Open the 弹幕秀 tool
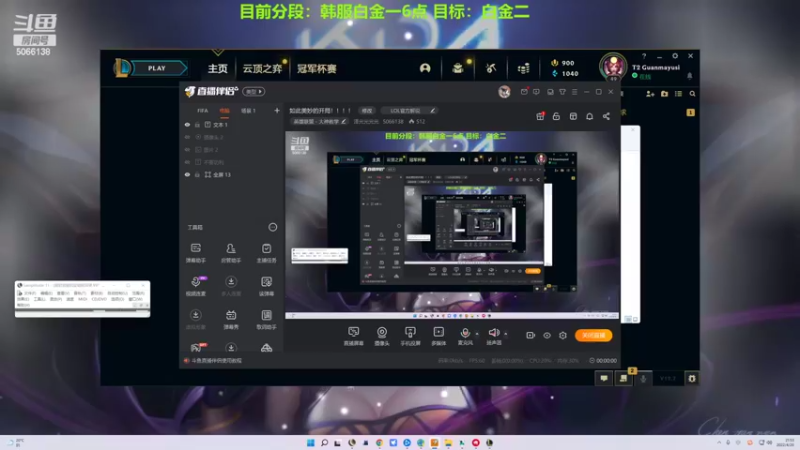The height and width of the screenshot is (450, 800). [x=231, y=319]
